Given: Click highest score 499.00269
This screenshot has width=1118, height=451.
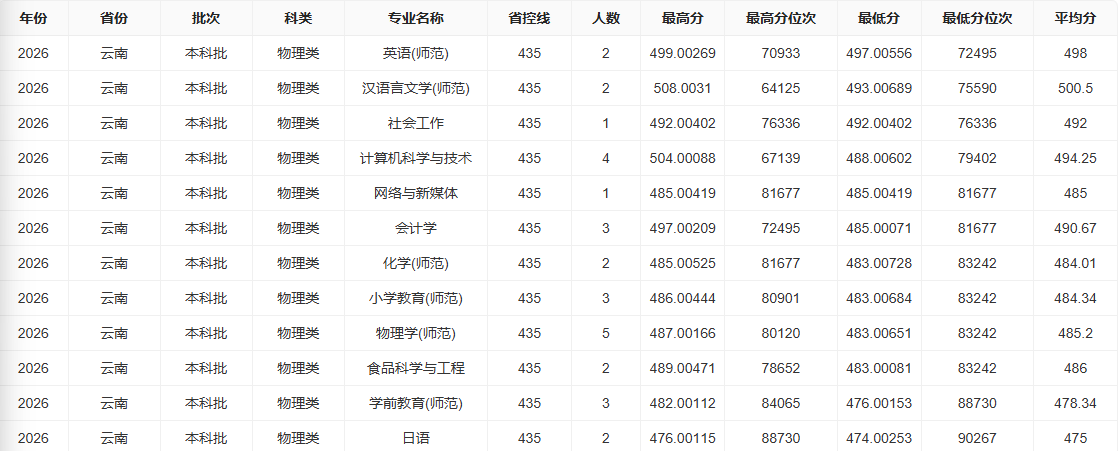Looking at the screenshot, I should tap(682, 53).
